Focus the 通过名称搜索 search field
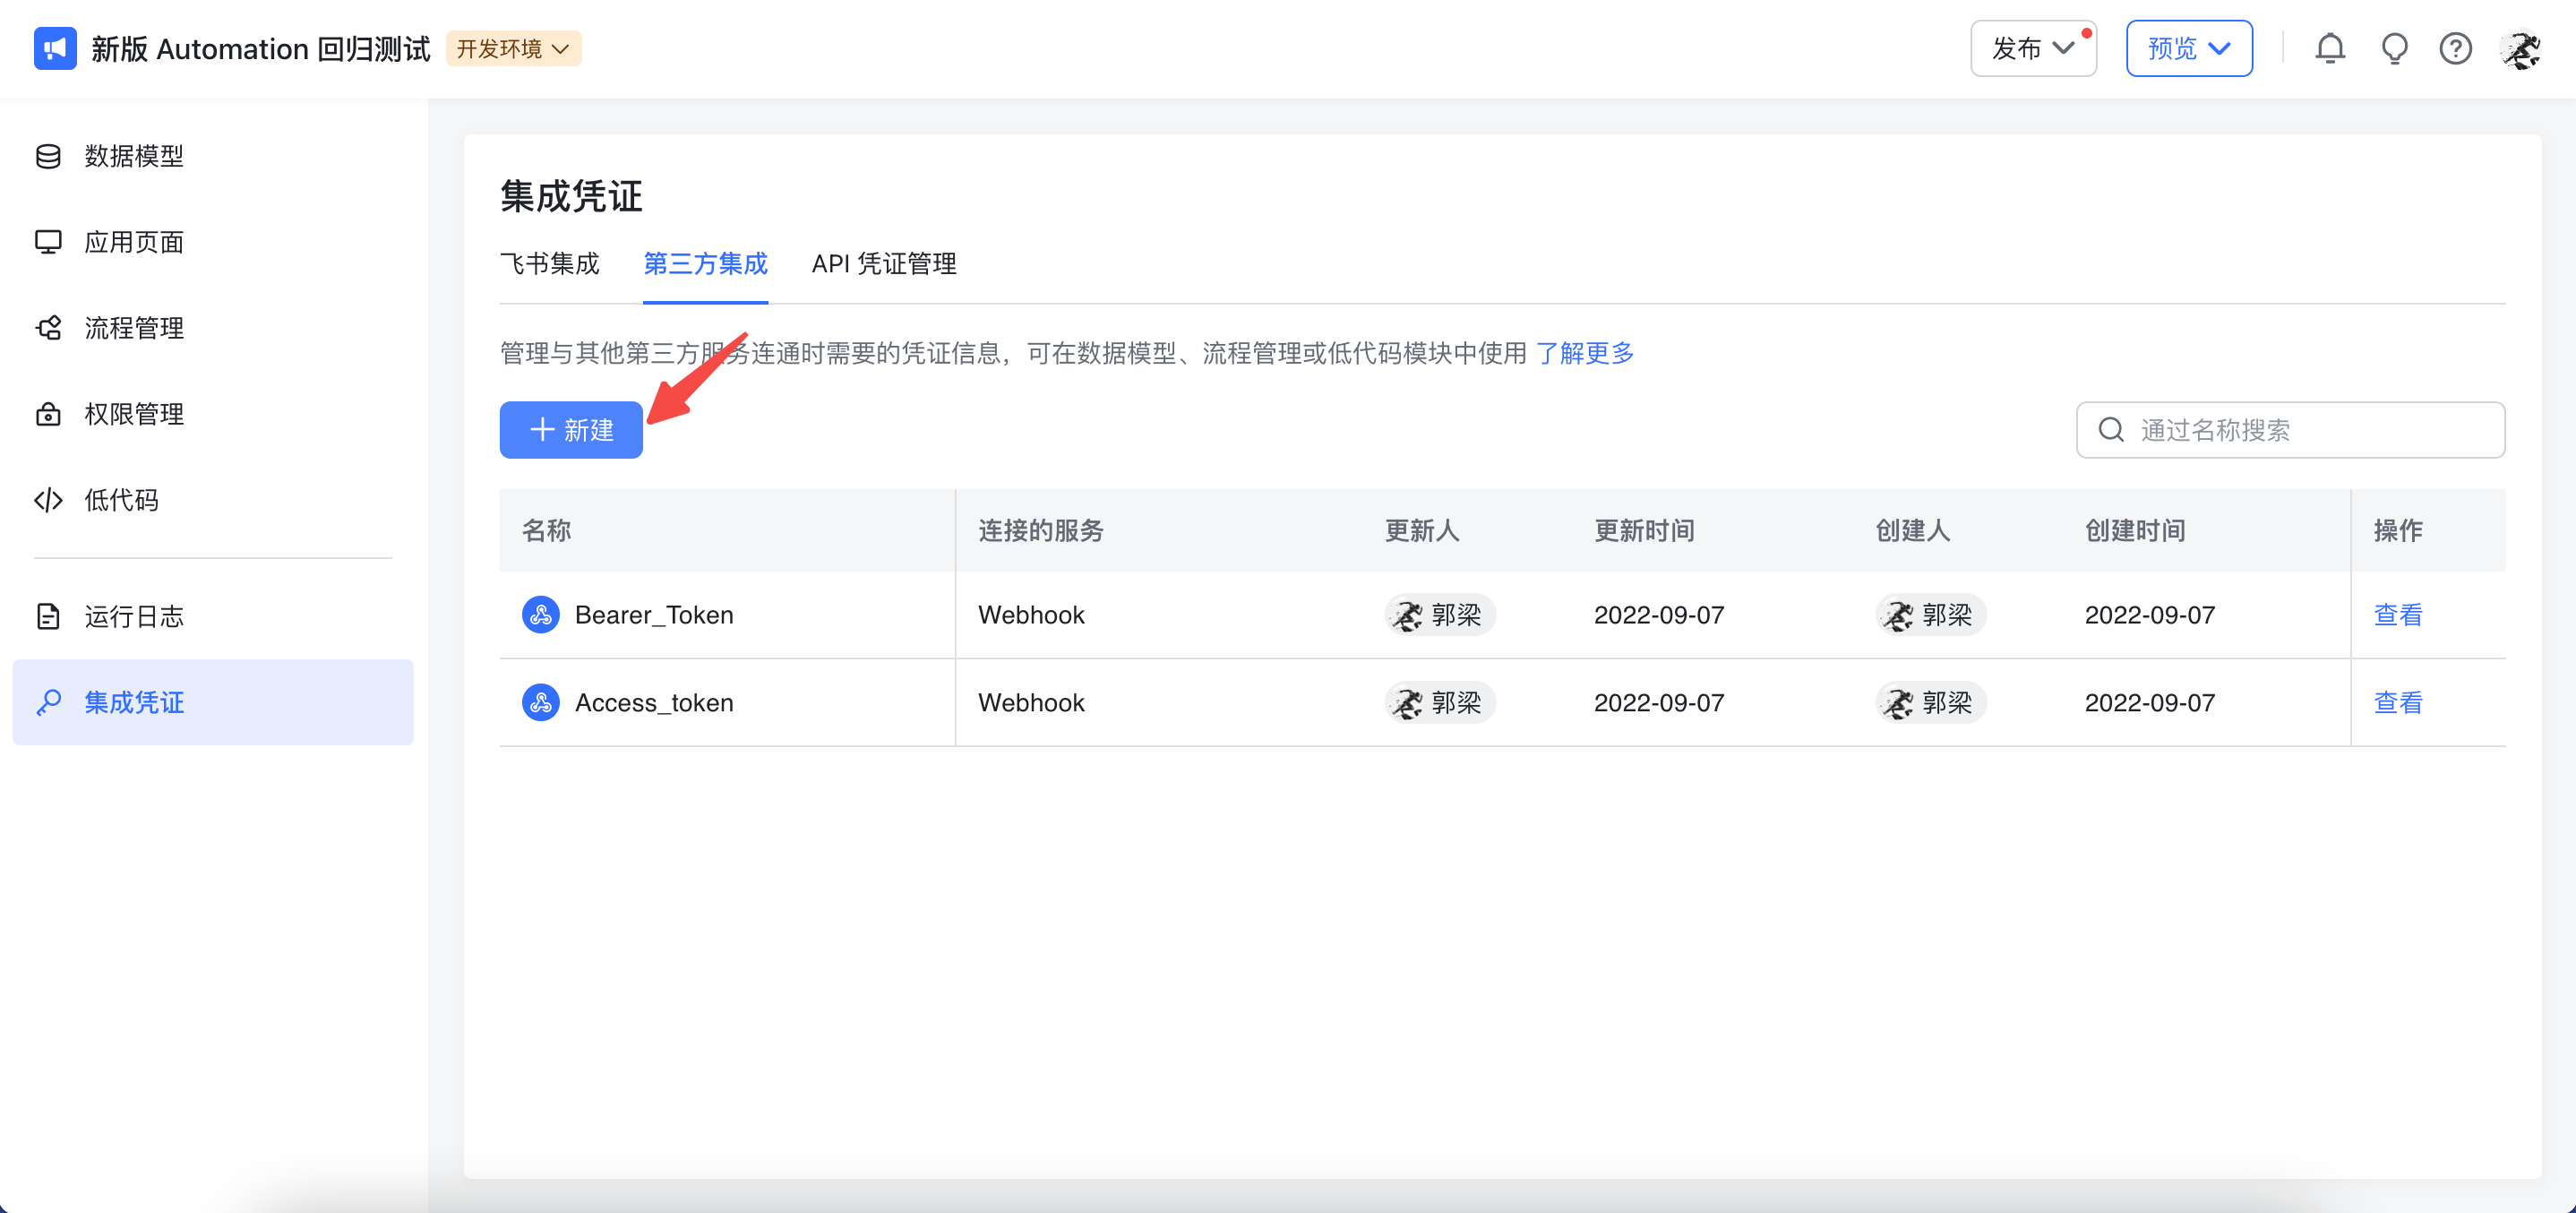This screenshot has width=2576, height=1213. [2290, 430]
